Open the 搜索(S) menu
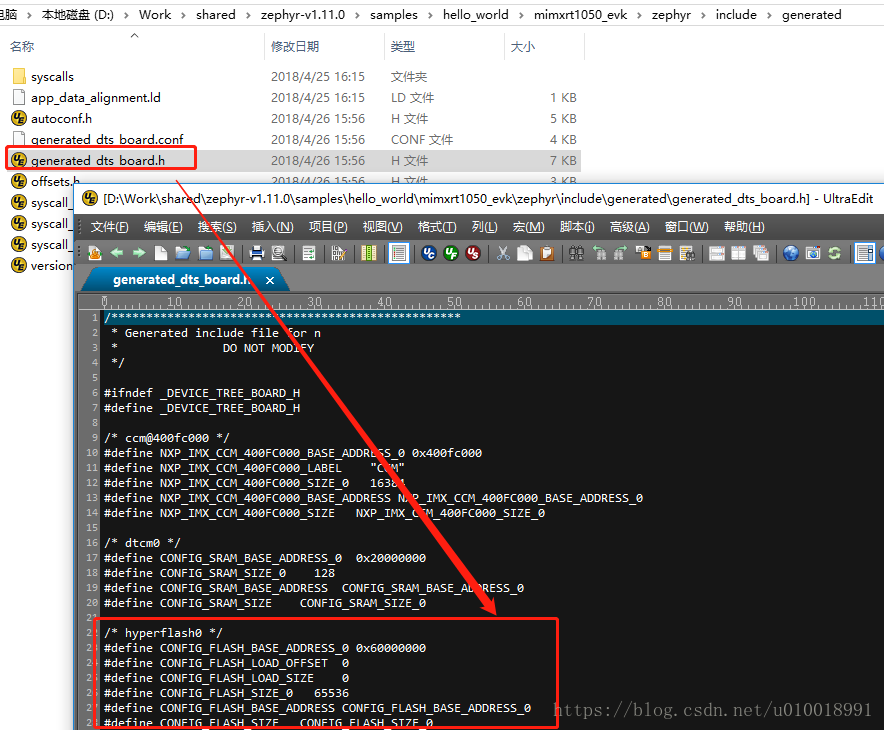 click(x=217, y=227)
